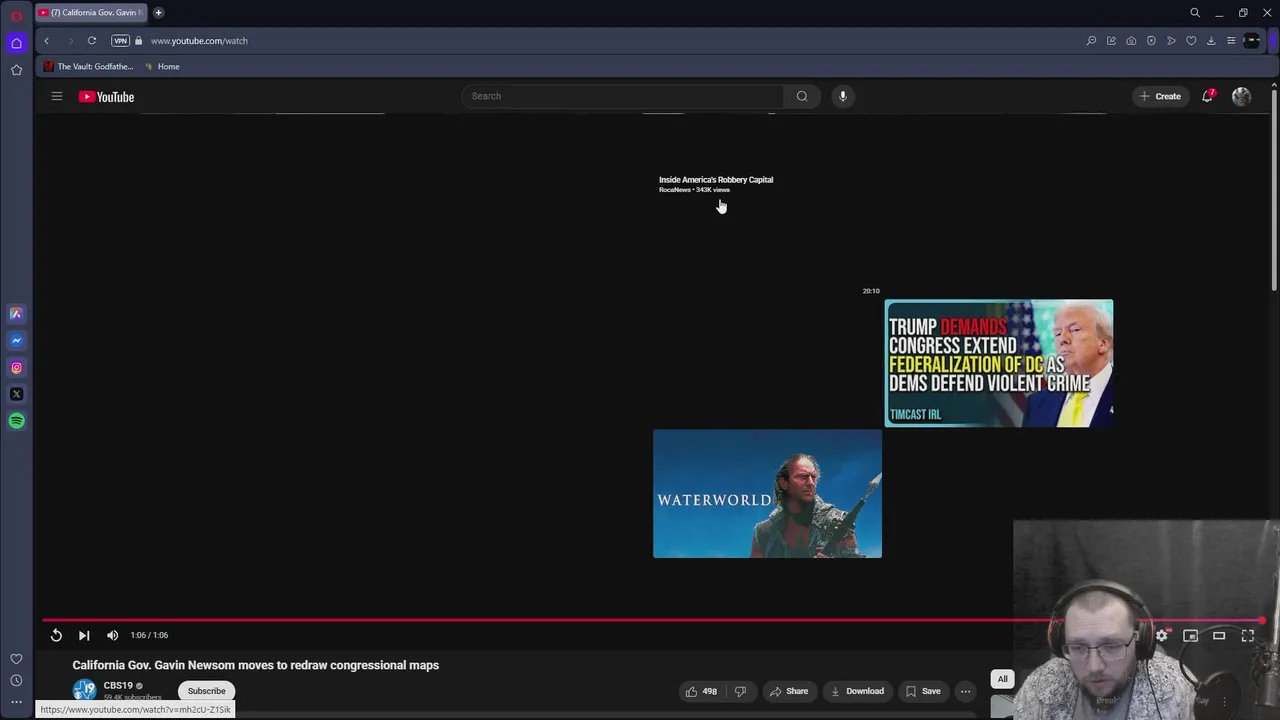Open Opera sidebar bookmarks star icon
1280x720 pixels.
coord(16,70)
